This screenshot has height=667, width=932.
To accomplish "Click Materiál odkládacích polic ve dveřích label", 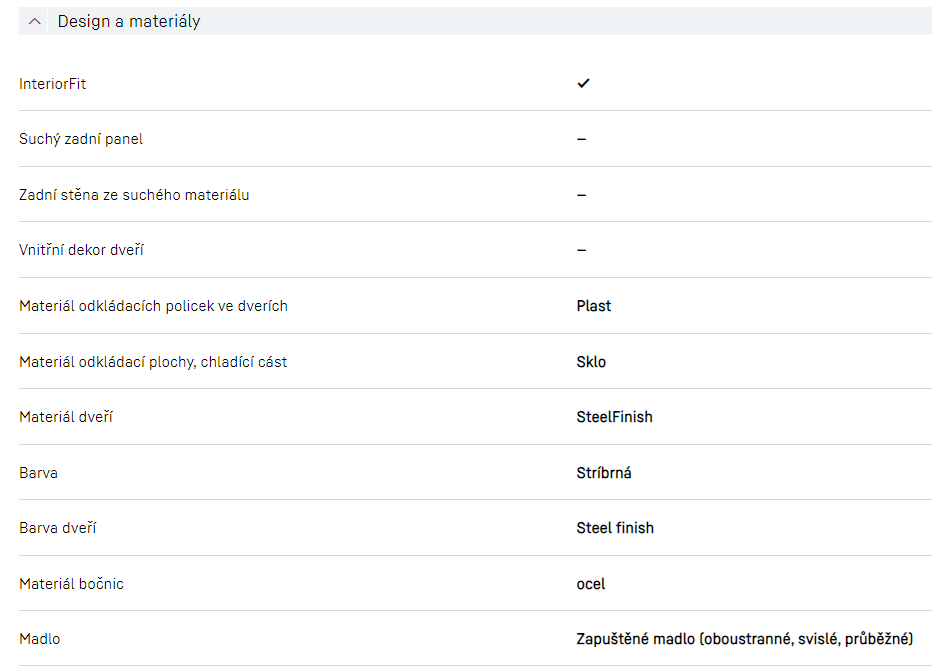I will (x=153, y=306).
